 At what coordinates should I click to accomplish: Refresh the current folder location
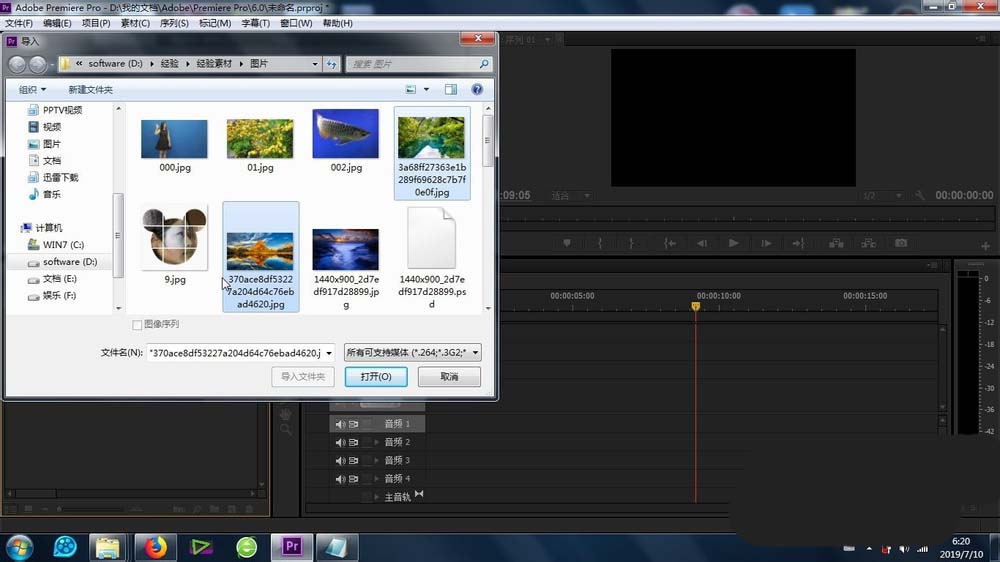(x=332, y=64)
